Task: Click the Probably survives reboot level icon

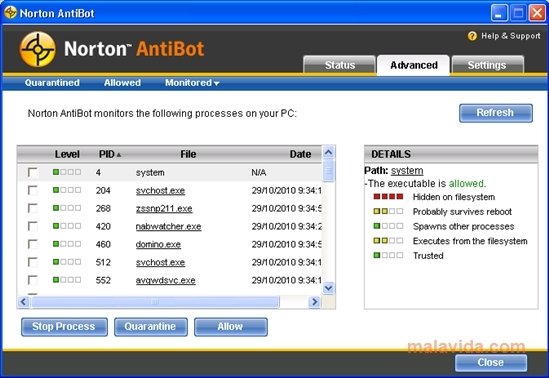Action: [388, 211]
